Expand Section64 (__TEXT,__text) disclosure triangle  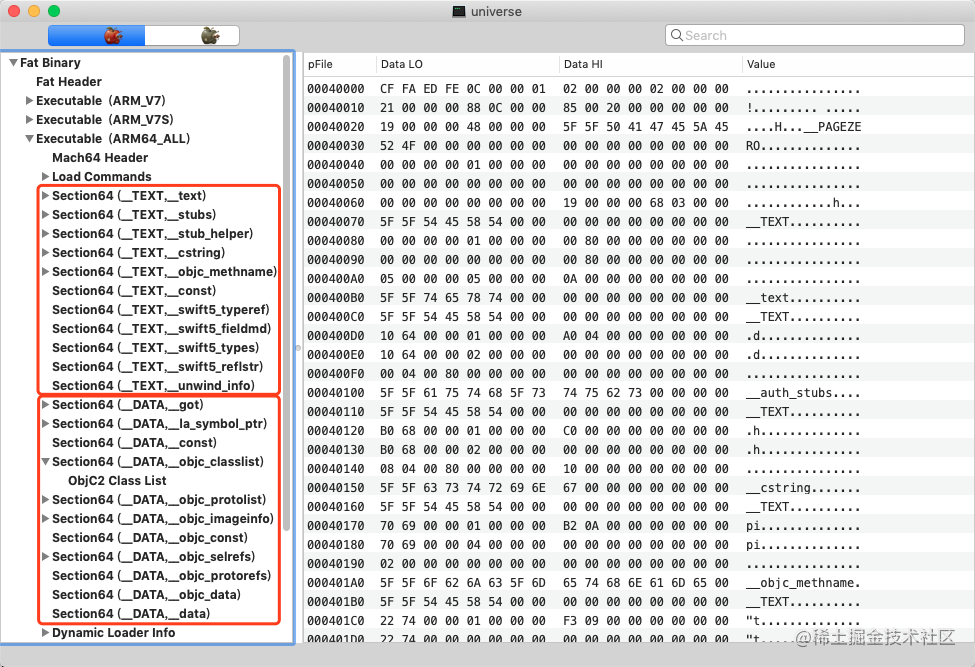point(45,196)
